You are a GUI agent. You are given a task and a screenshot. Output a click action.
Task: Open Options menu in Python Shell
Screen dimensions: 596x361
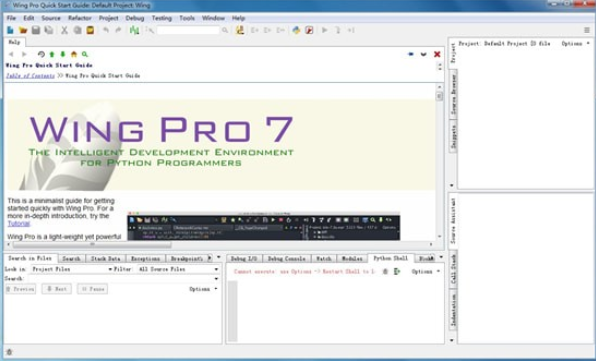tap(425, 271)
